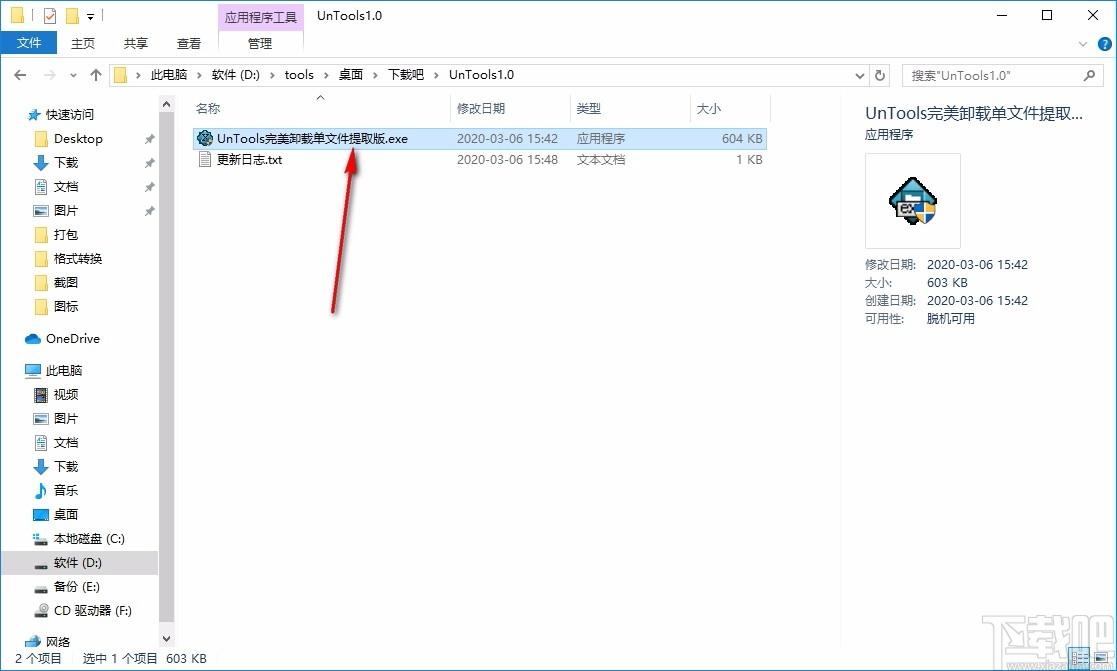The image size is (1117, 671).
Task: Open address bar history dropdown
Action: click(860, 76)
